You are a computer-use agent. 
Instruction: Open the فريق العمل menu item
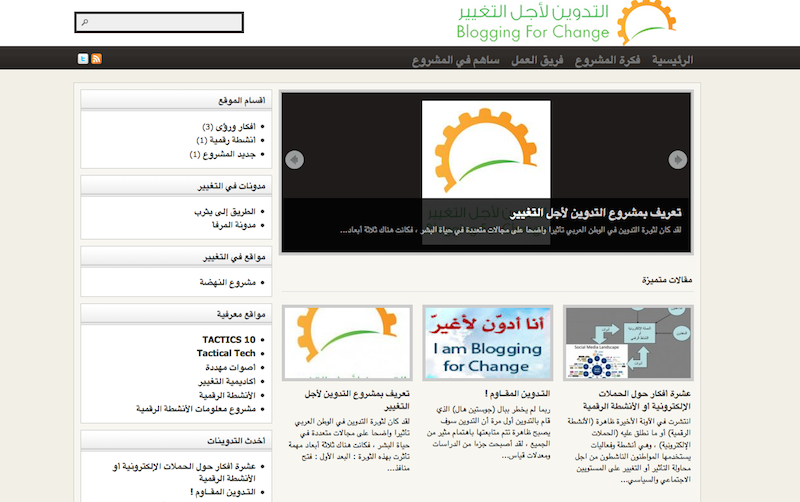click(x=537, y=60)
